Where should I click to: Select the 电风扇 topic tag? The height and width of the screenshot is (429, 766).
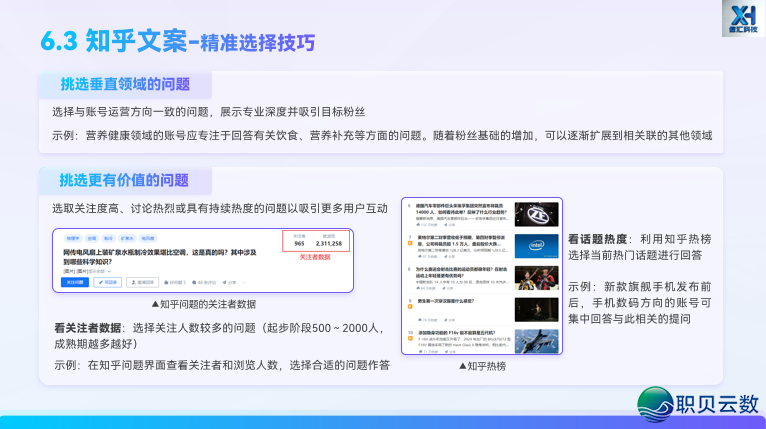click(x=148, y=238)
